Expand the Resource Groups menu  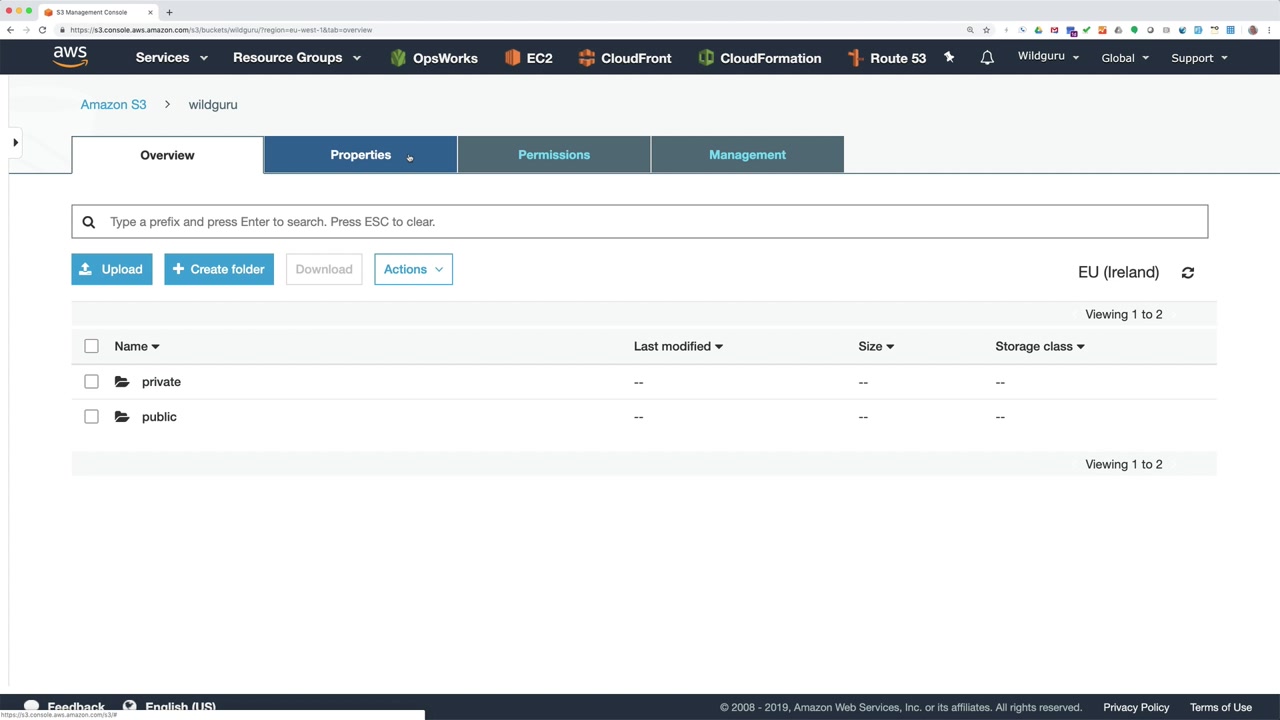pyautogui.click(x=297, y=58)
